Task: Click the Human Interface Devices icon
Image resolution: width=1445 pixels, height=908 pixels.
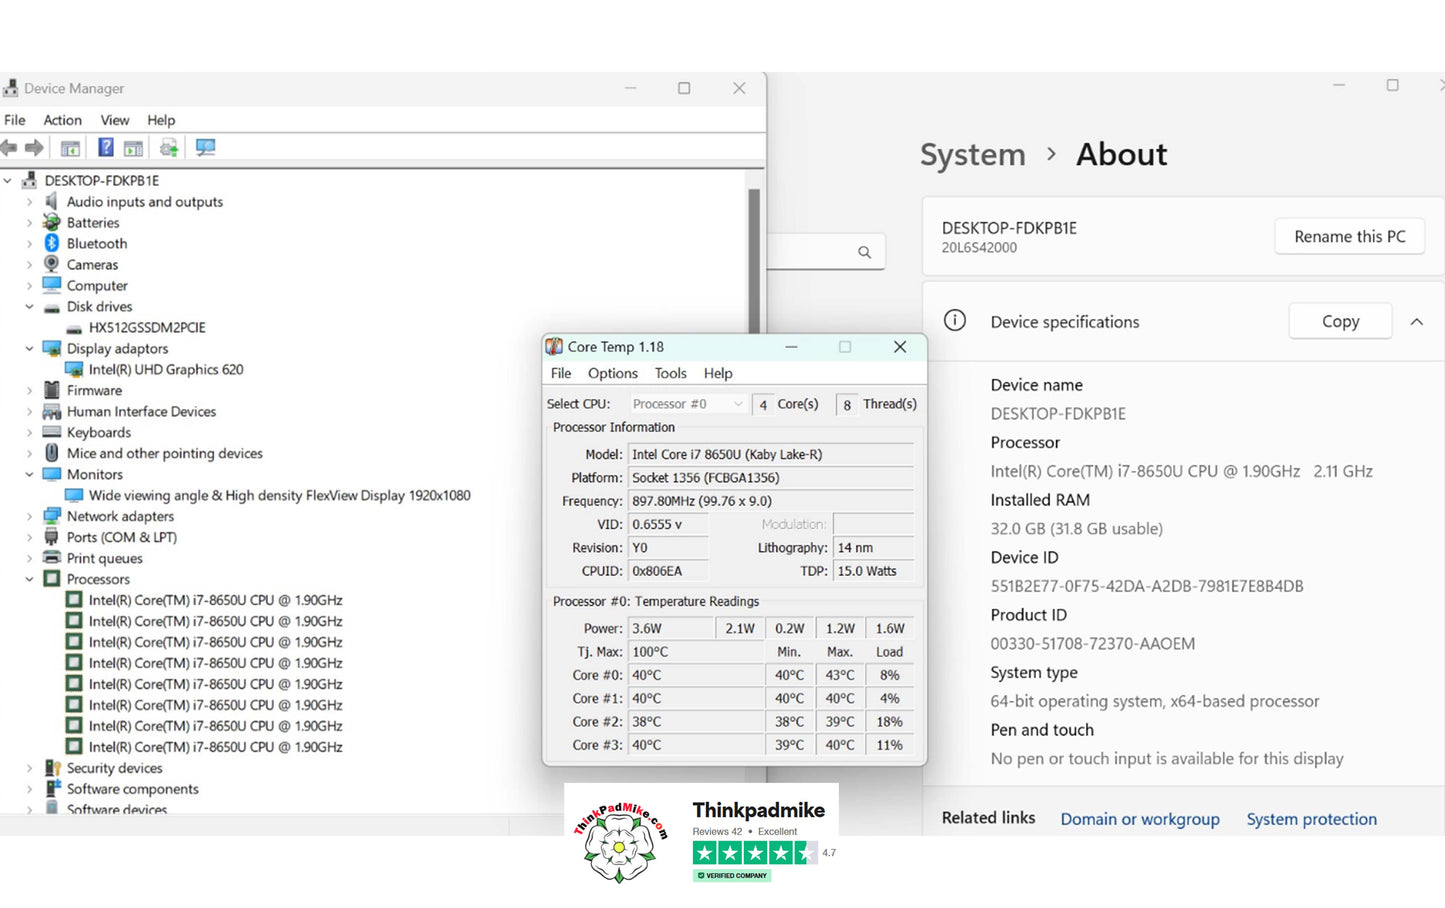Action: [x=52, y=411]
